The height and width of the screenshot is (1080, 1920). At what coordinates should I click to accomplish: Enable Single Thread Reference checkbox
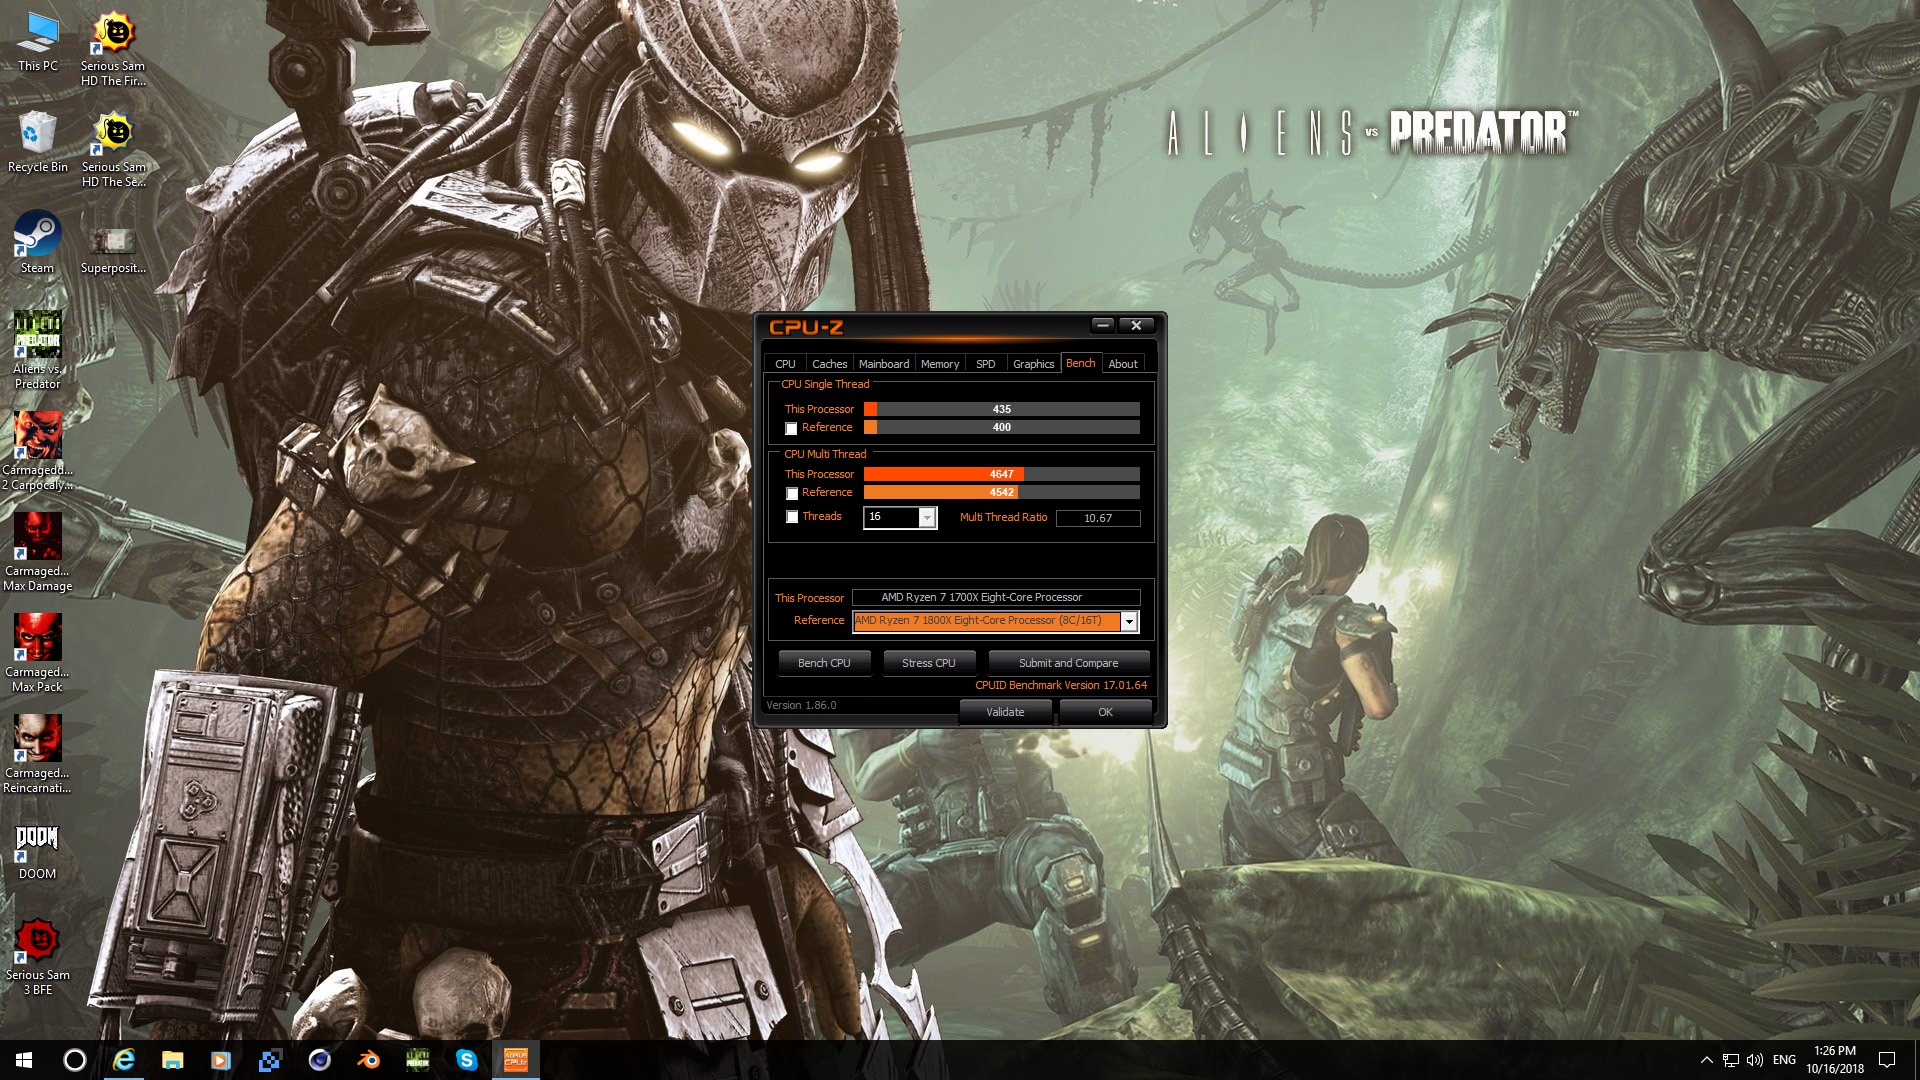(x=791, y=429)
